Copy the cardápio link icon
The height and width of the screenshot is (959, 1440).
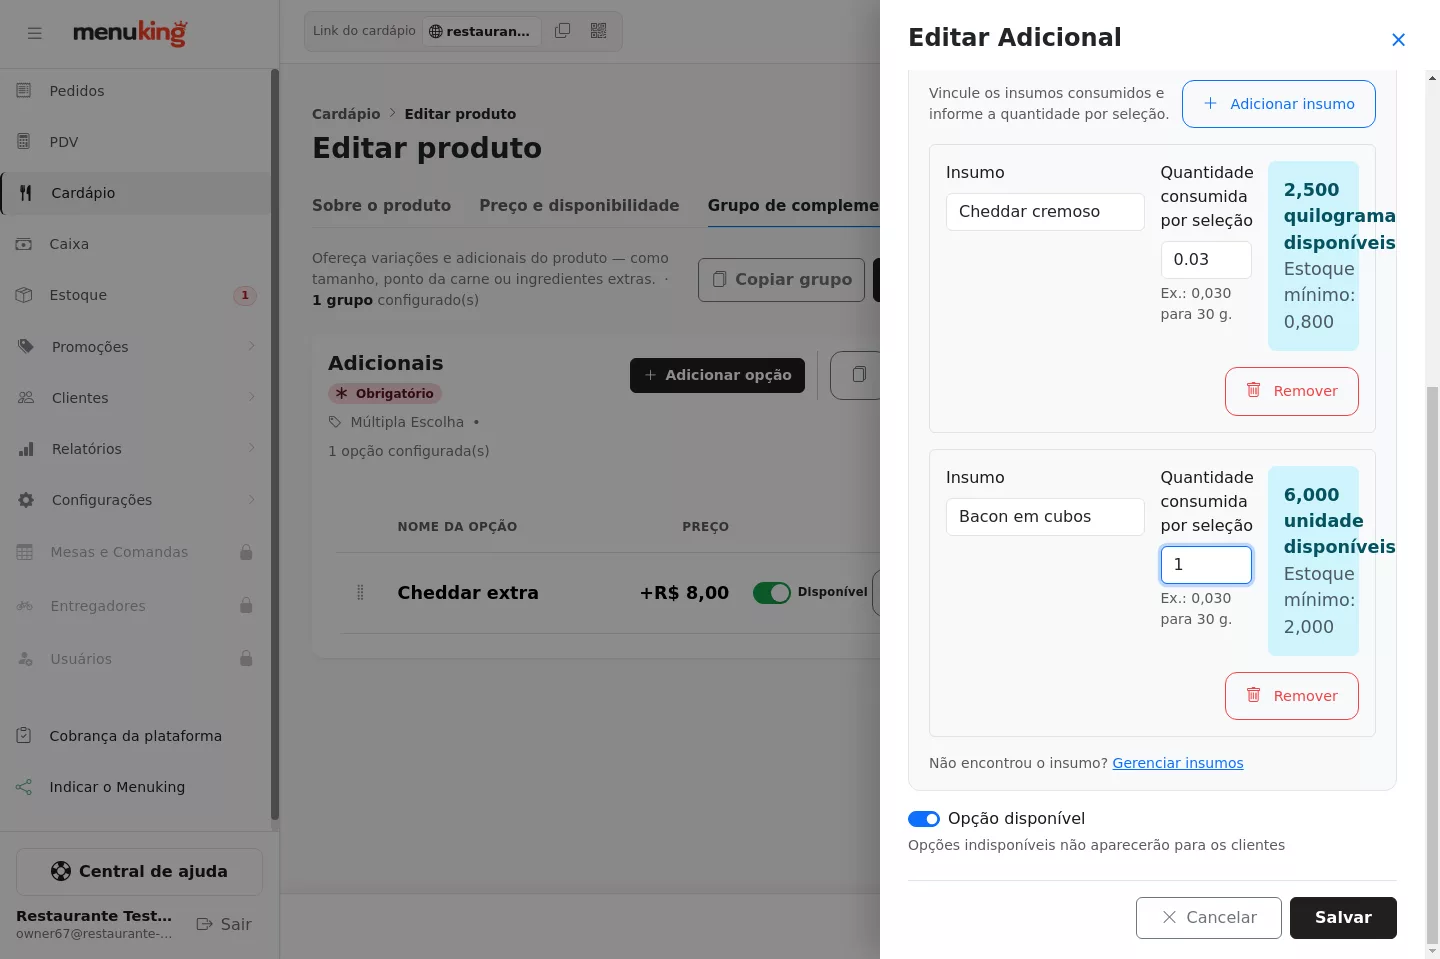coord(563,31)
